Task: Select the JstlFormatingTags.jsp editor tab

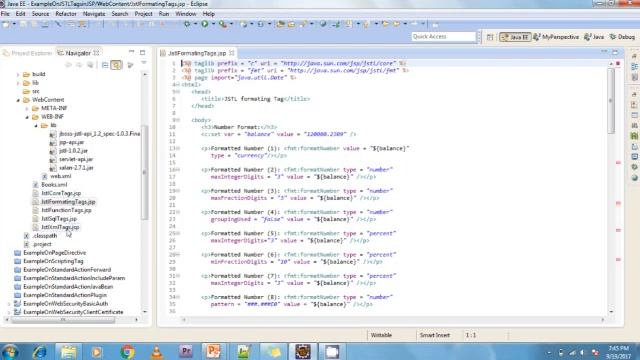Action: (197, 53)
